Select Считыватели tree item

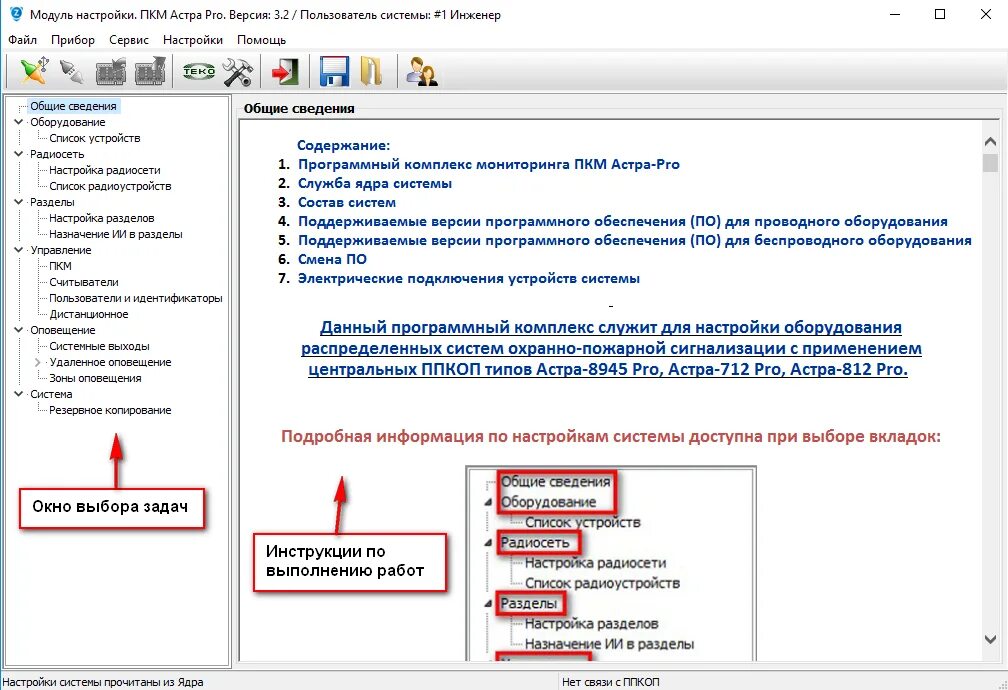(x=84, y=282)
